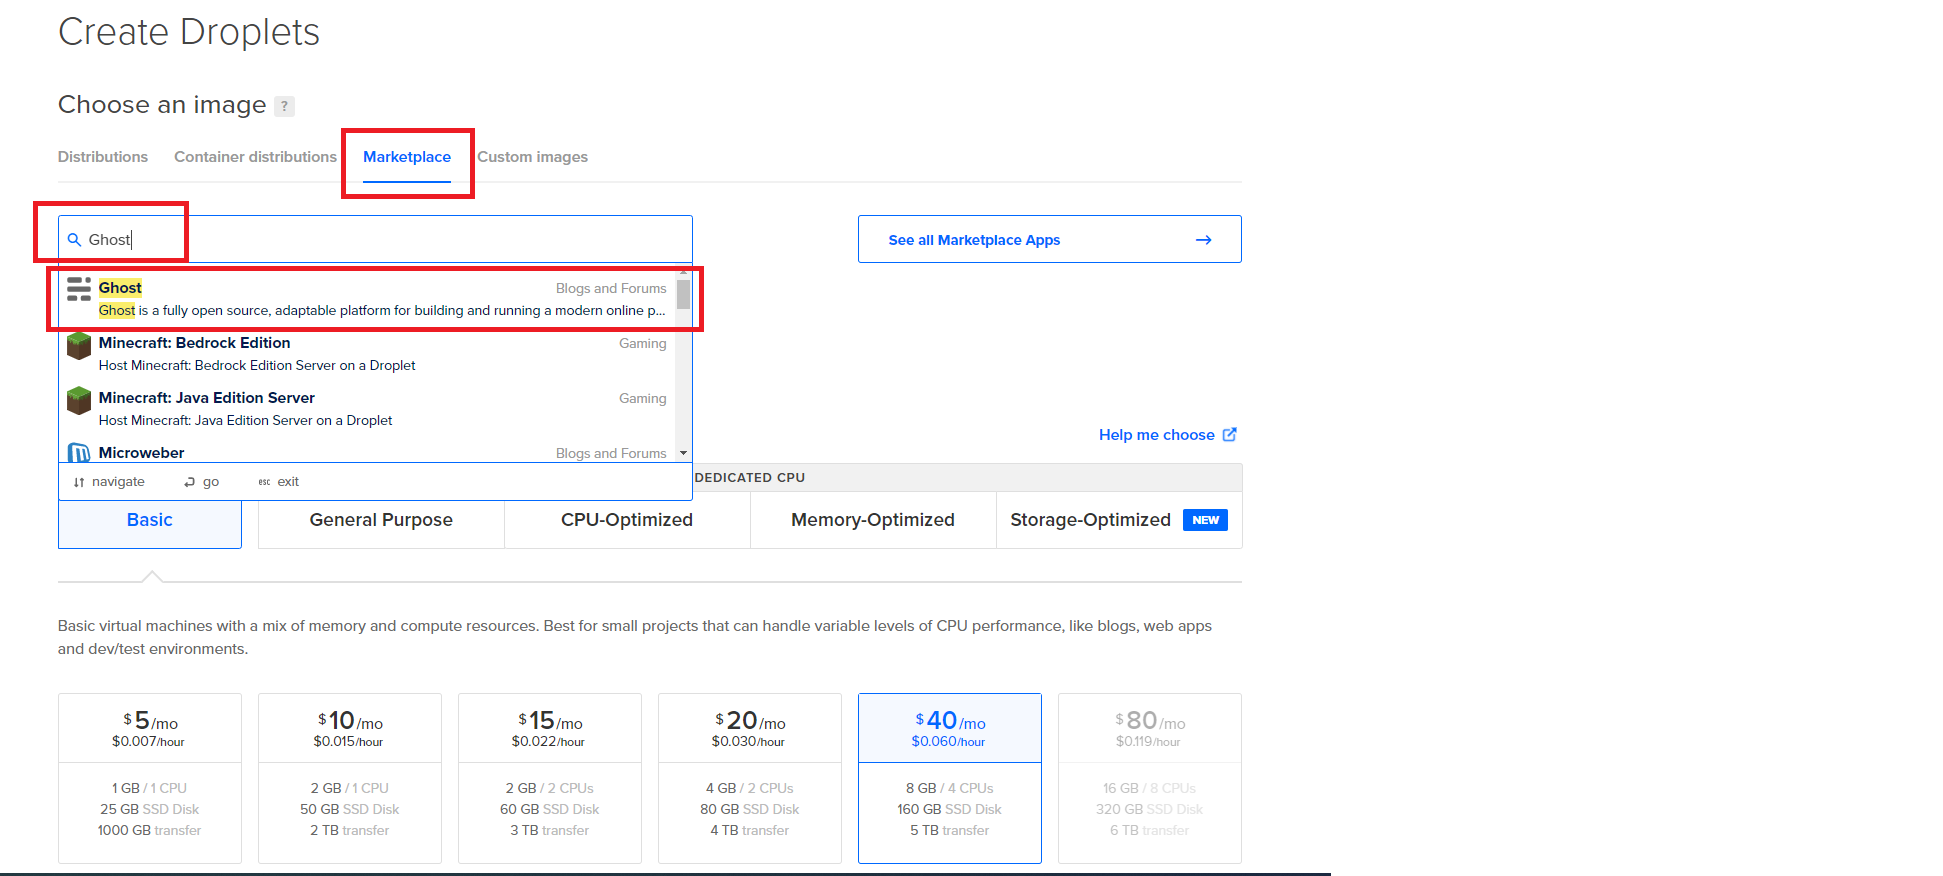Click the navigate hint in the search footer
The width and height of the screenshot is (1943, 876).
109,482
